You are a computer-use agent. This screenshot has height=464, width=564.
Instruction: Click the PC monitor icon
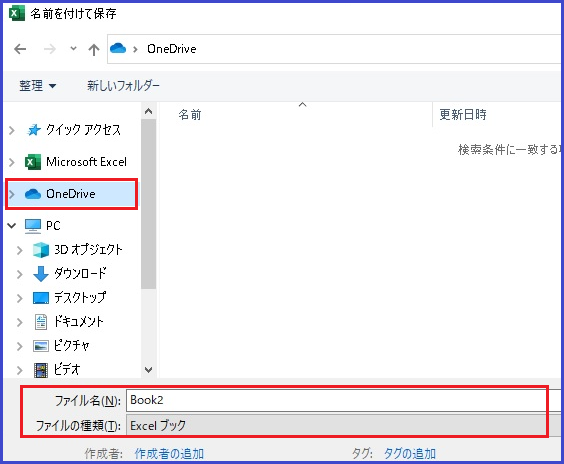tap(33, 226)
